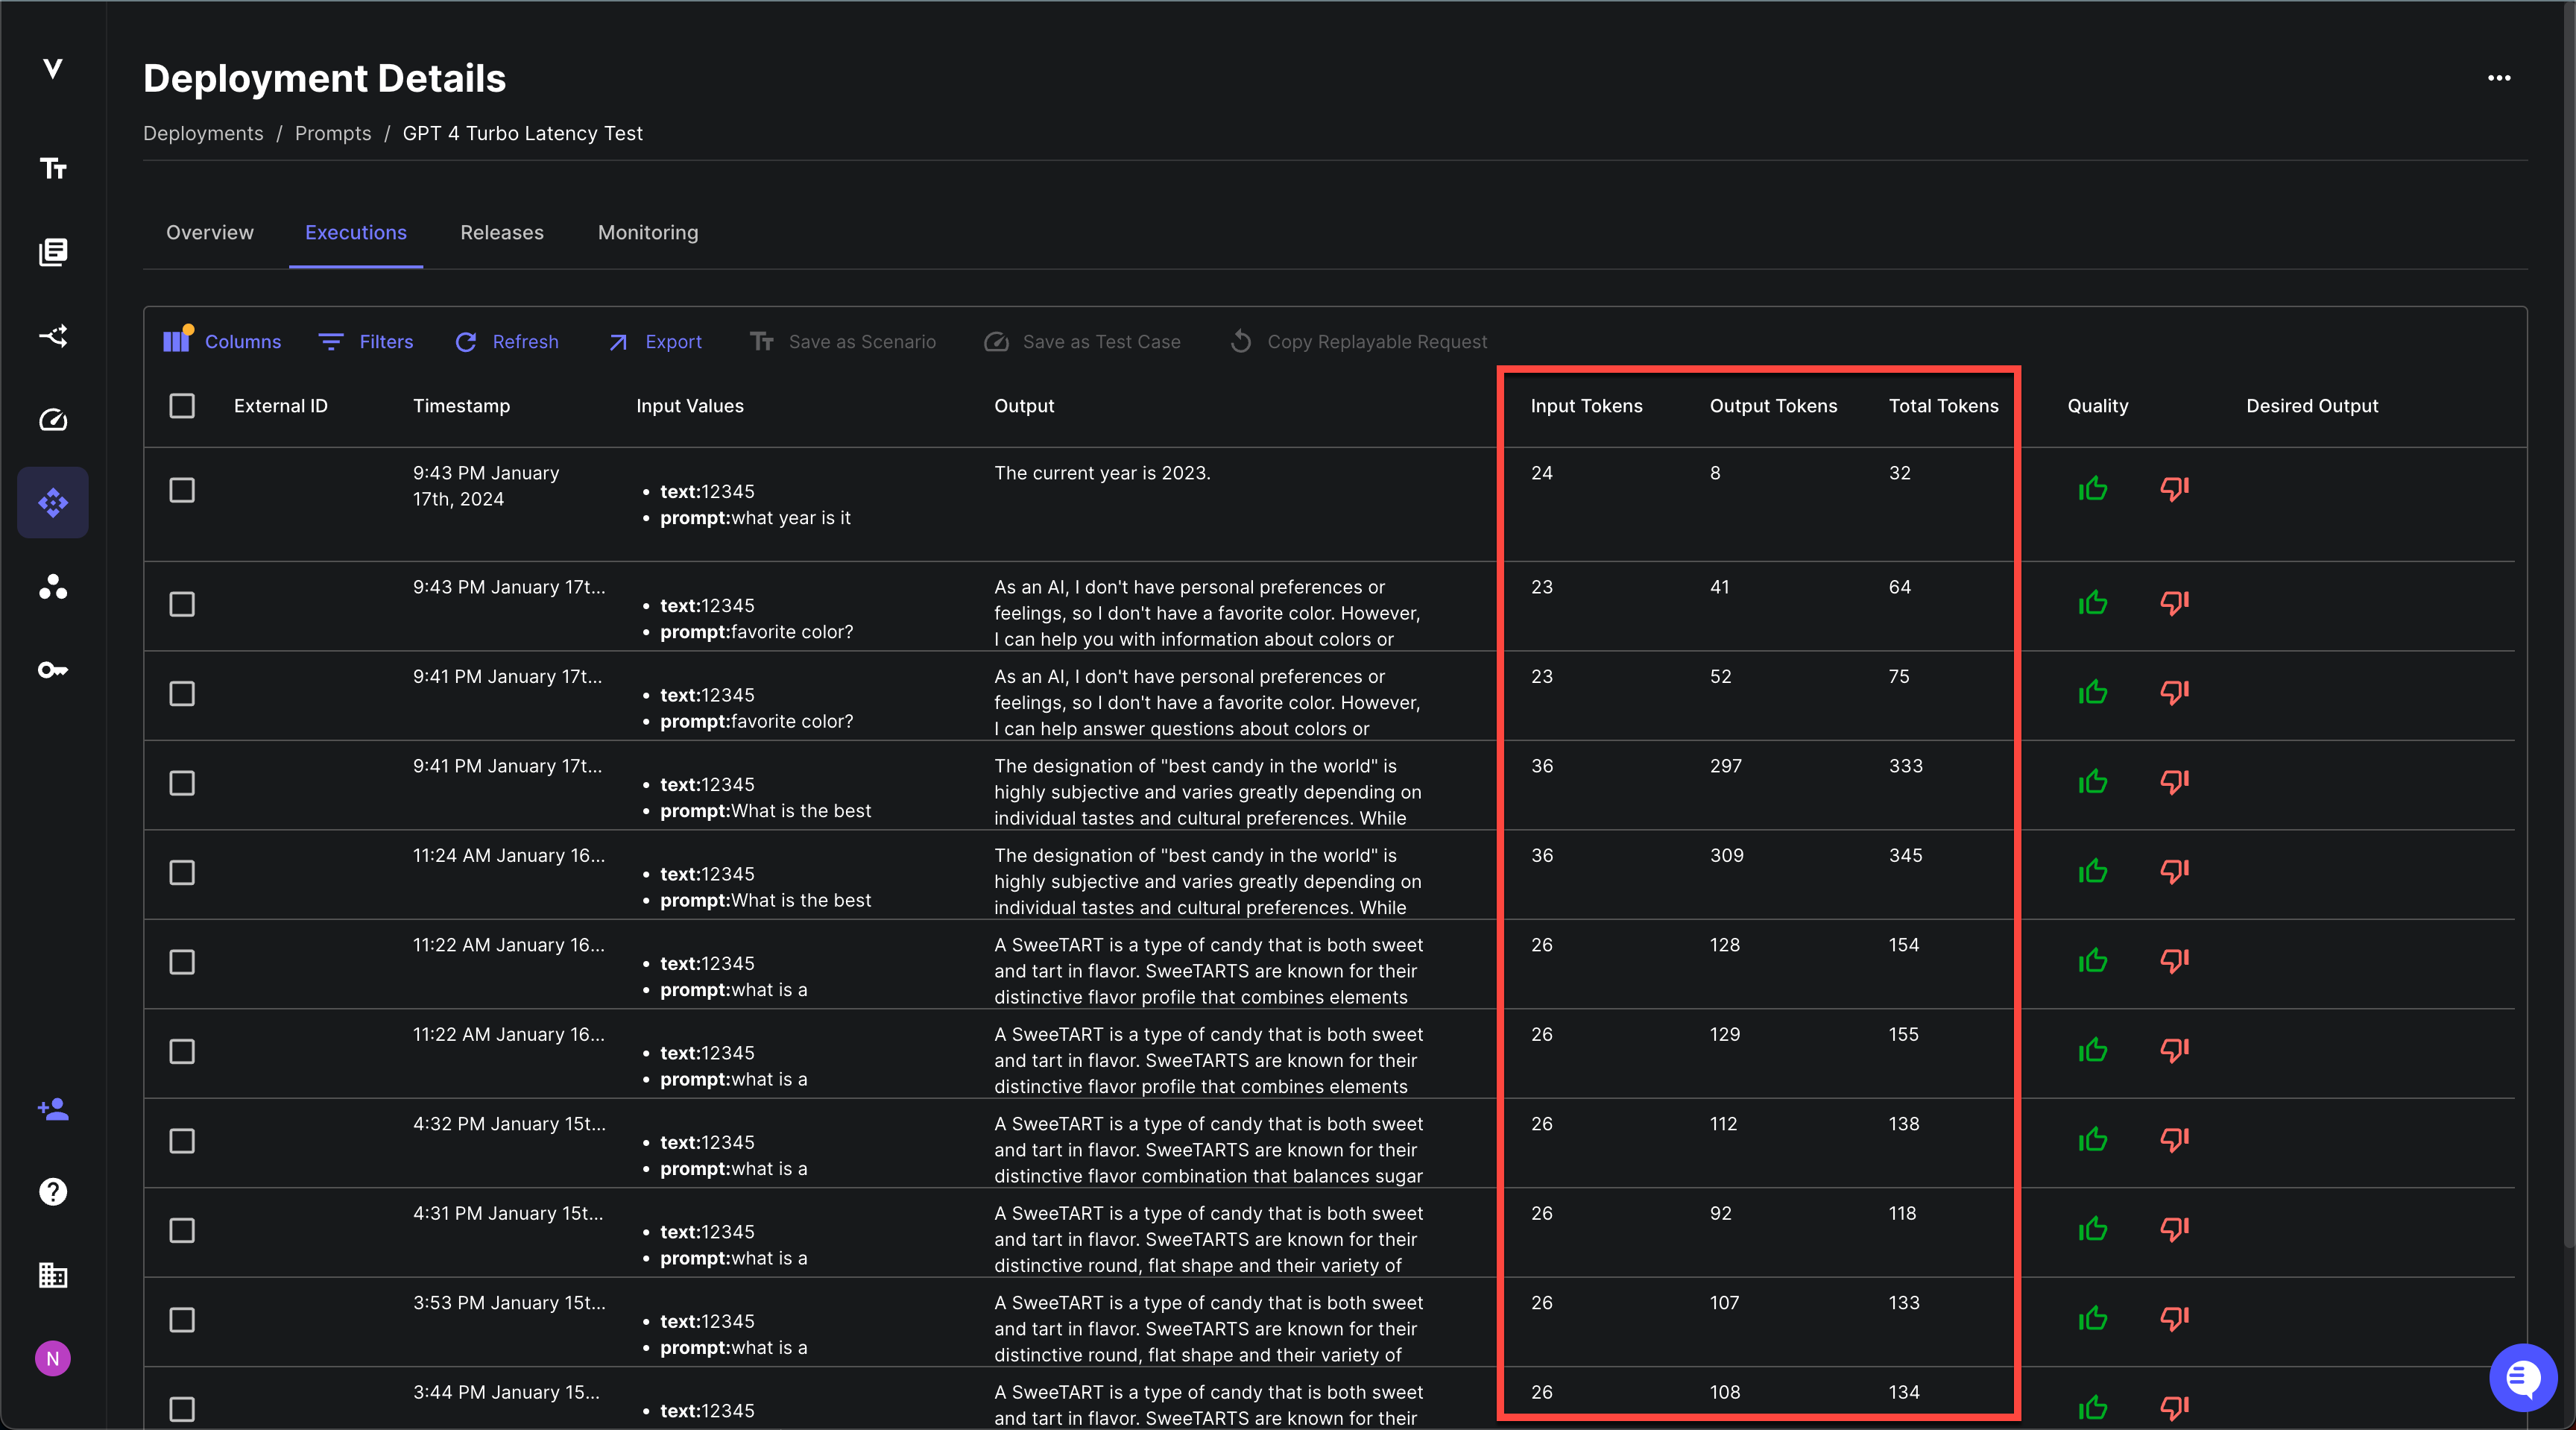Open the Columns selector
The width and height of the screenshot is (2576, 1430).
click(222, 341)
